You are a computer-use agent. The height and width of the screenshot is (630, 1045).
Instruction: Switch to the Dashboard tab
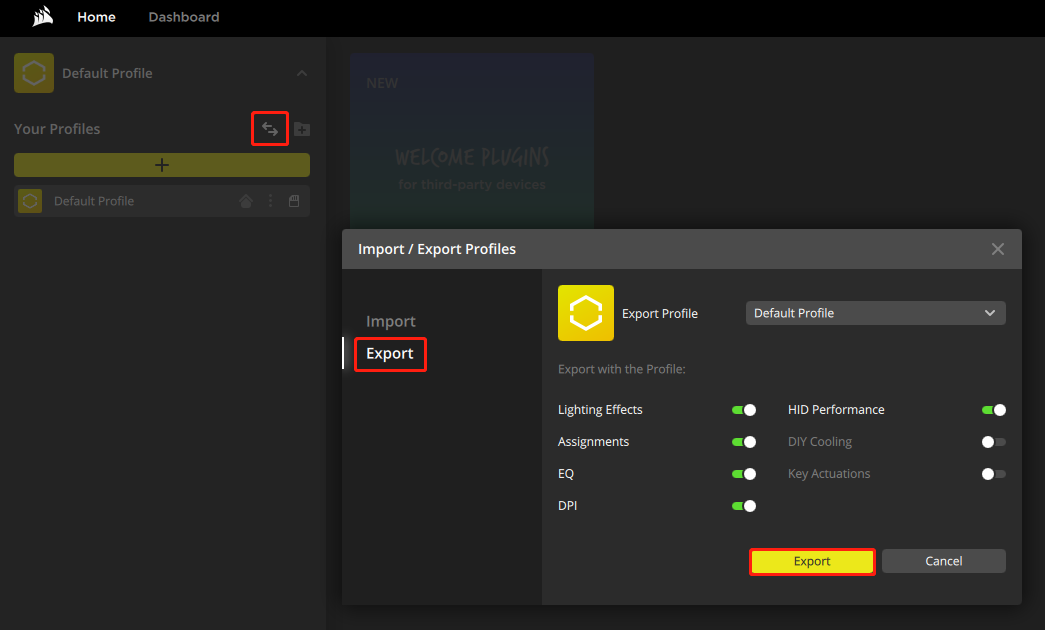184,17
